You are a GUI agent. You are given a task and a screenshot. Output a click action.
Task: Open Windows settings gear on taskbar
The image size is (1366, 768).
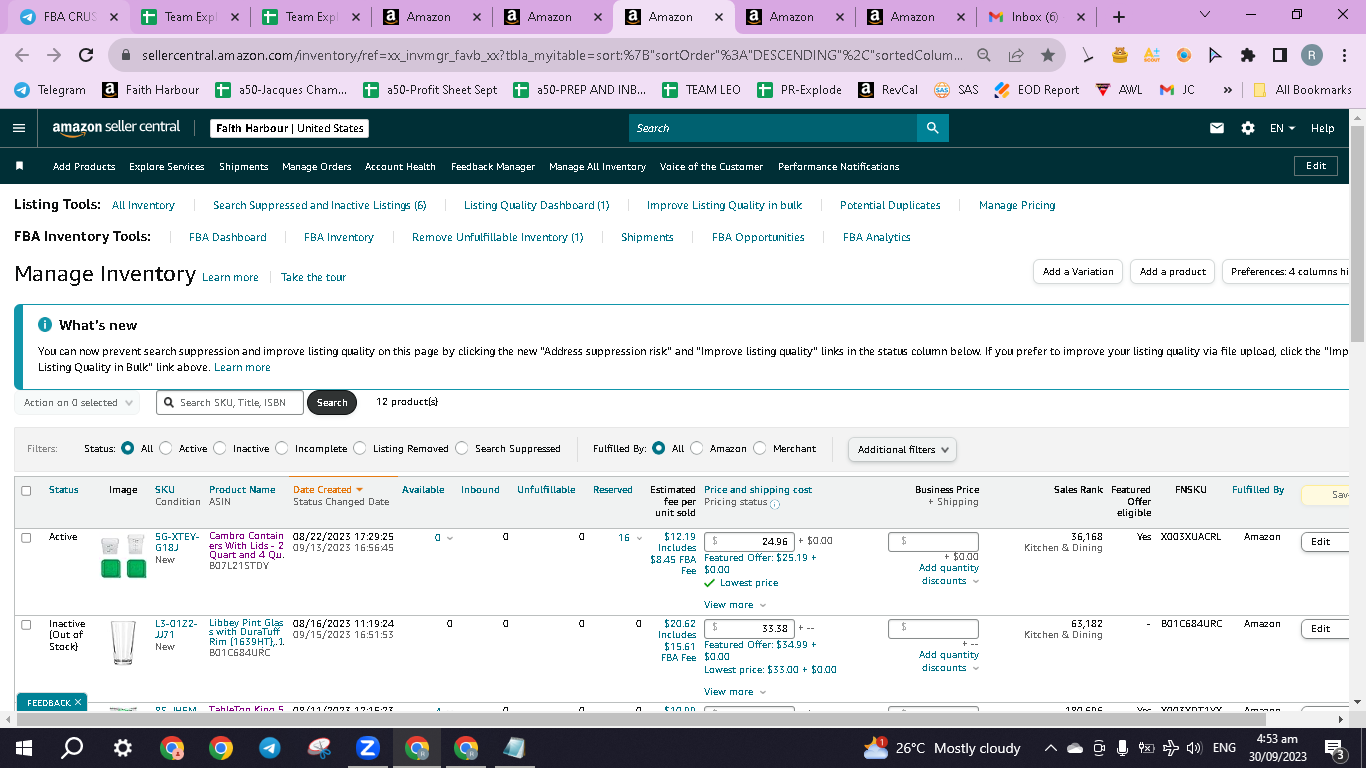(x=122, y=748)
